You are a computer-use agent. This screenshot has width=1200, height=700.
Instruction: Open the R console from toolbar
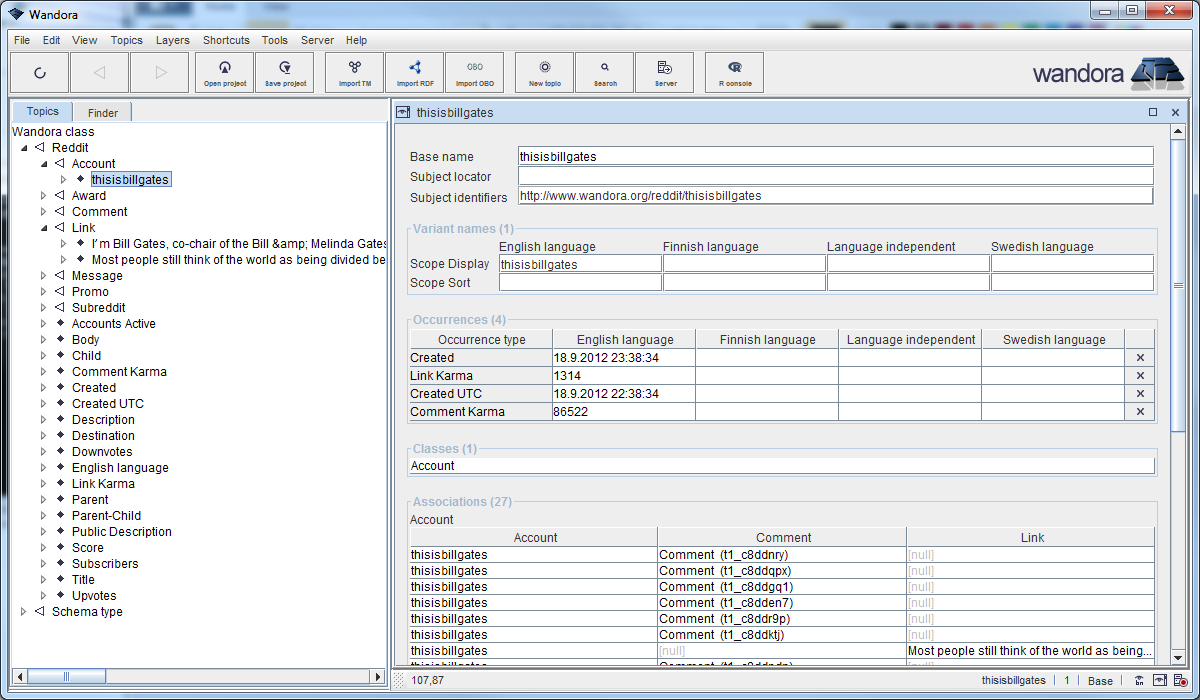click(735, 72)
